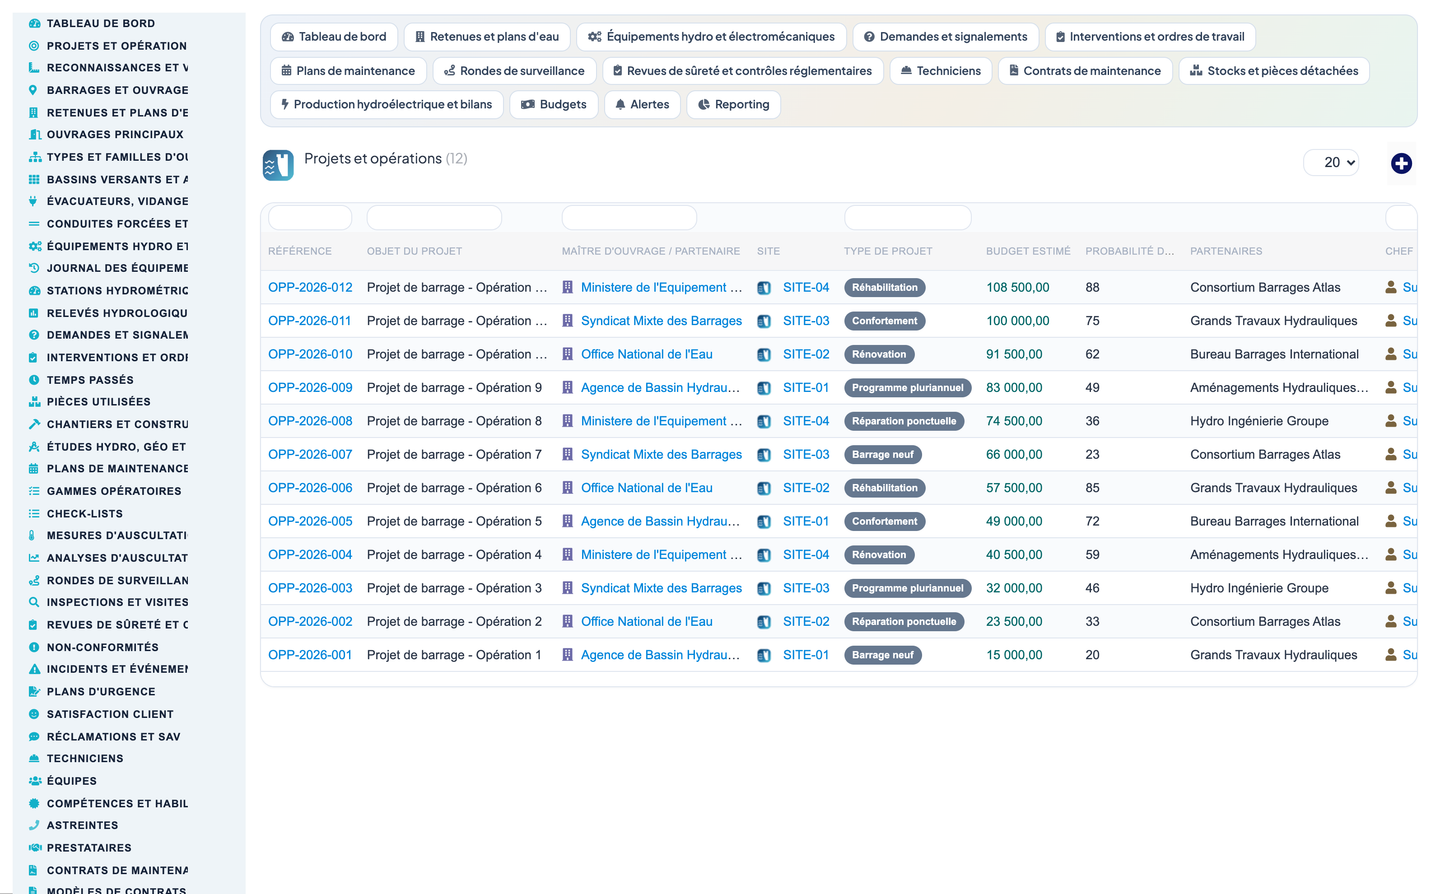The image size is (1445, 894).
Task: Open the Alertes tab
Action: [642, 105]
